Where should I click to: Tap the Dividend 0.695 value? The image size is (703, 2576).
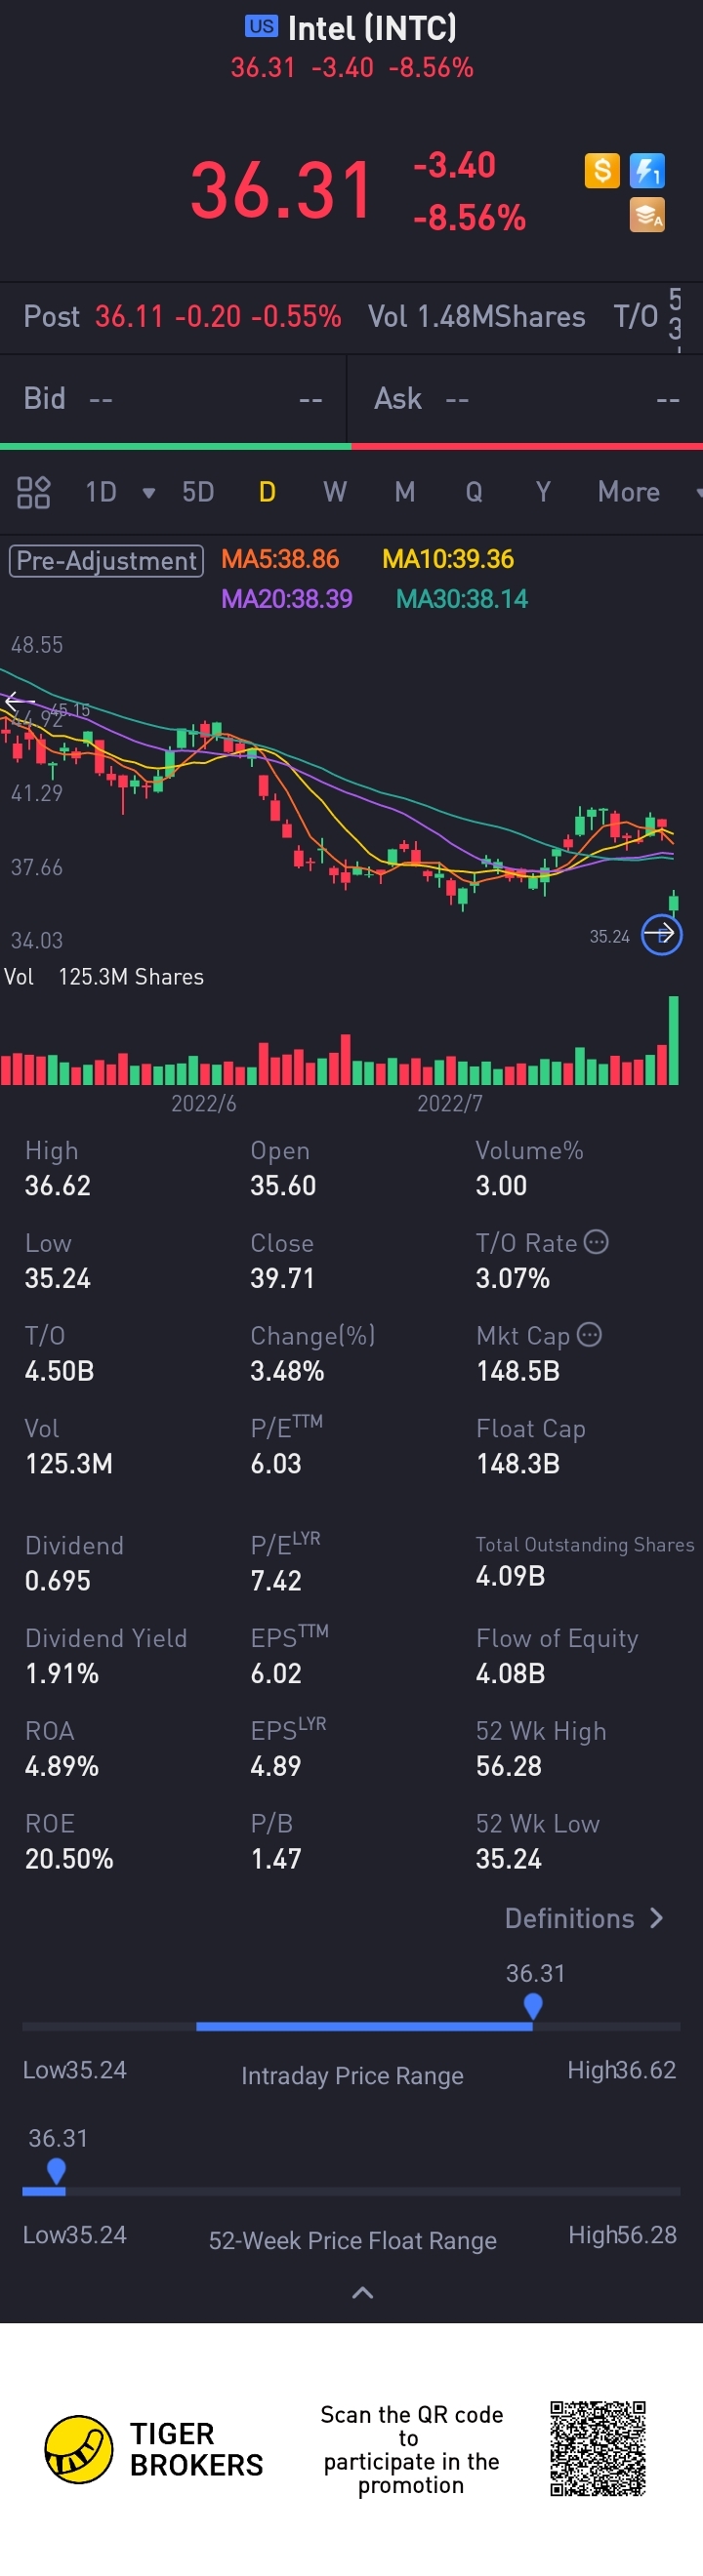(58, 1581)
